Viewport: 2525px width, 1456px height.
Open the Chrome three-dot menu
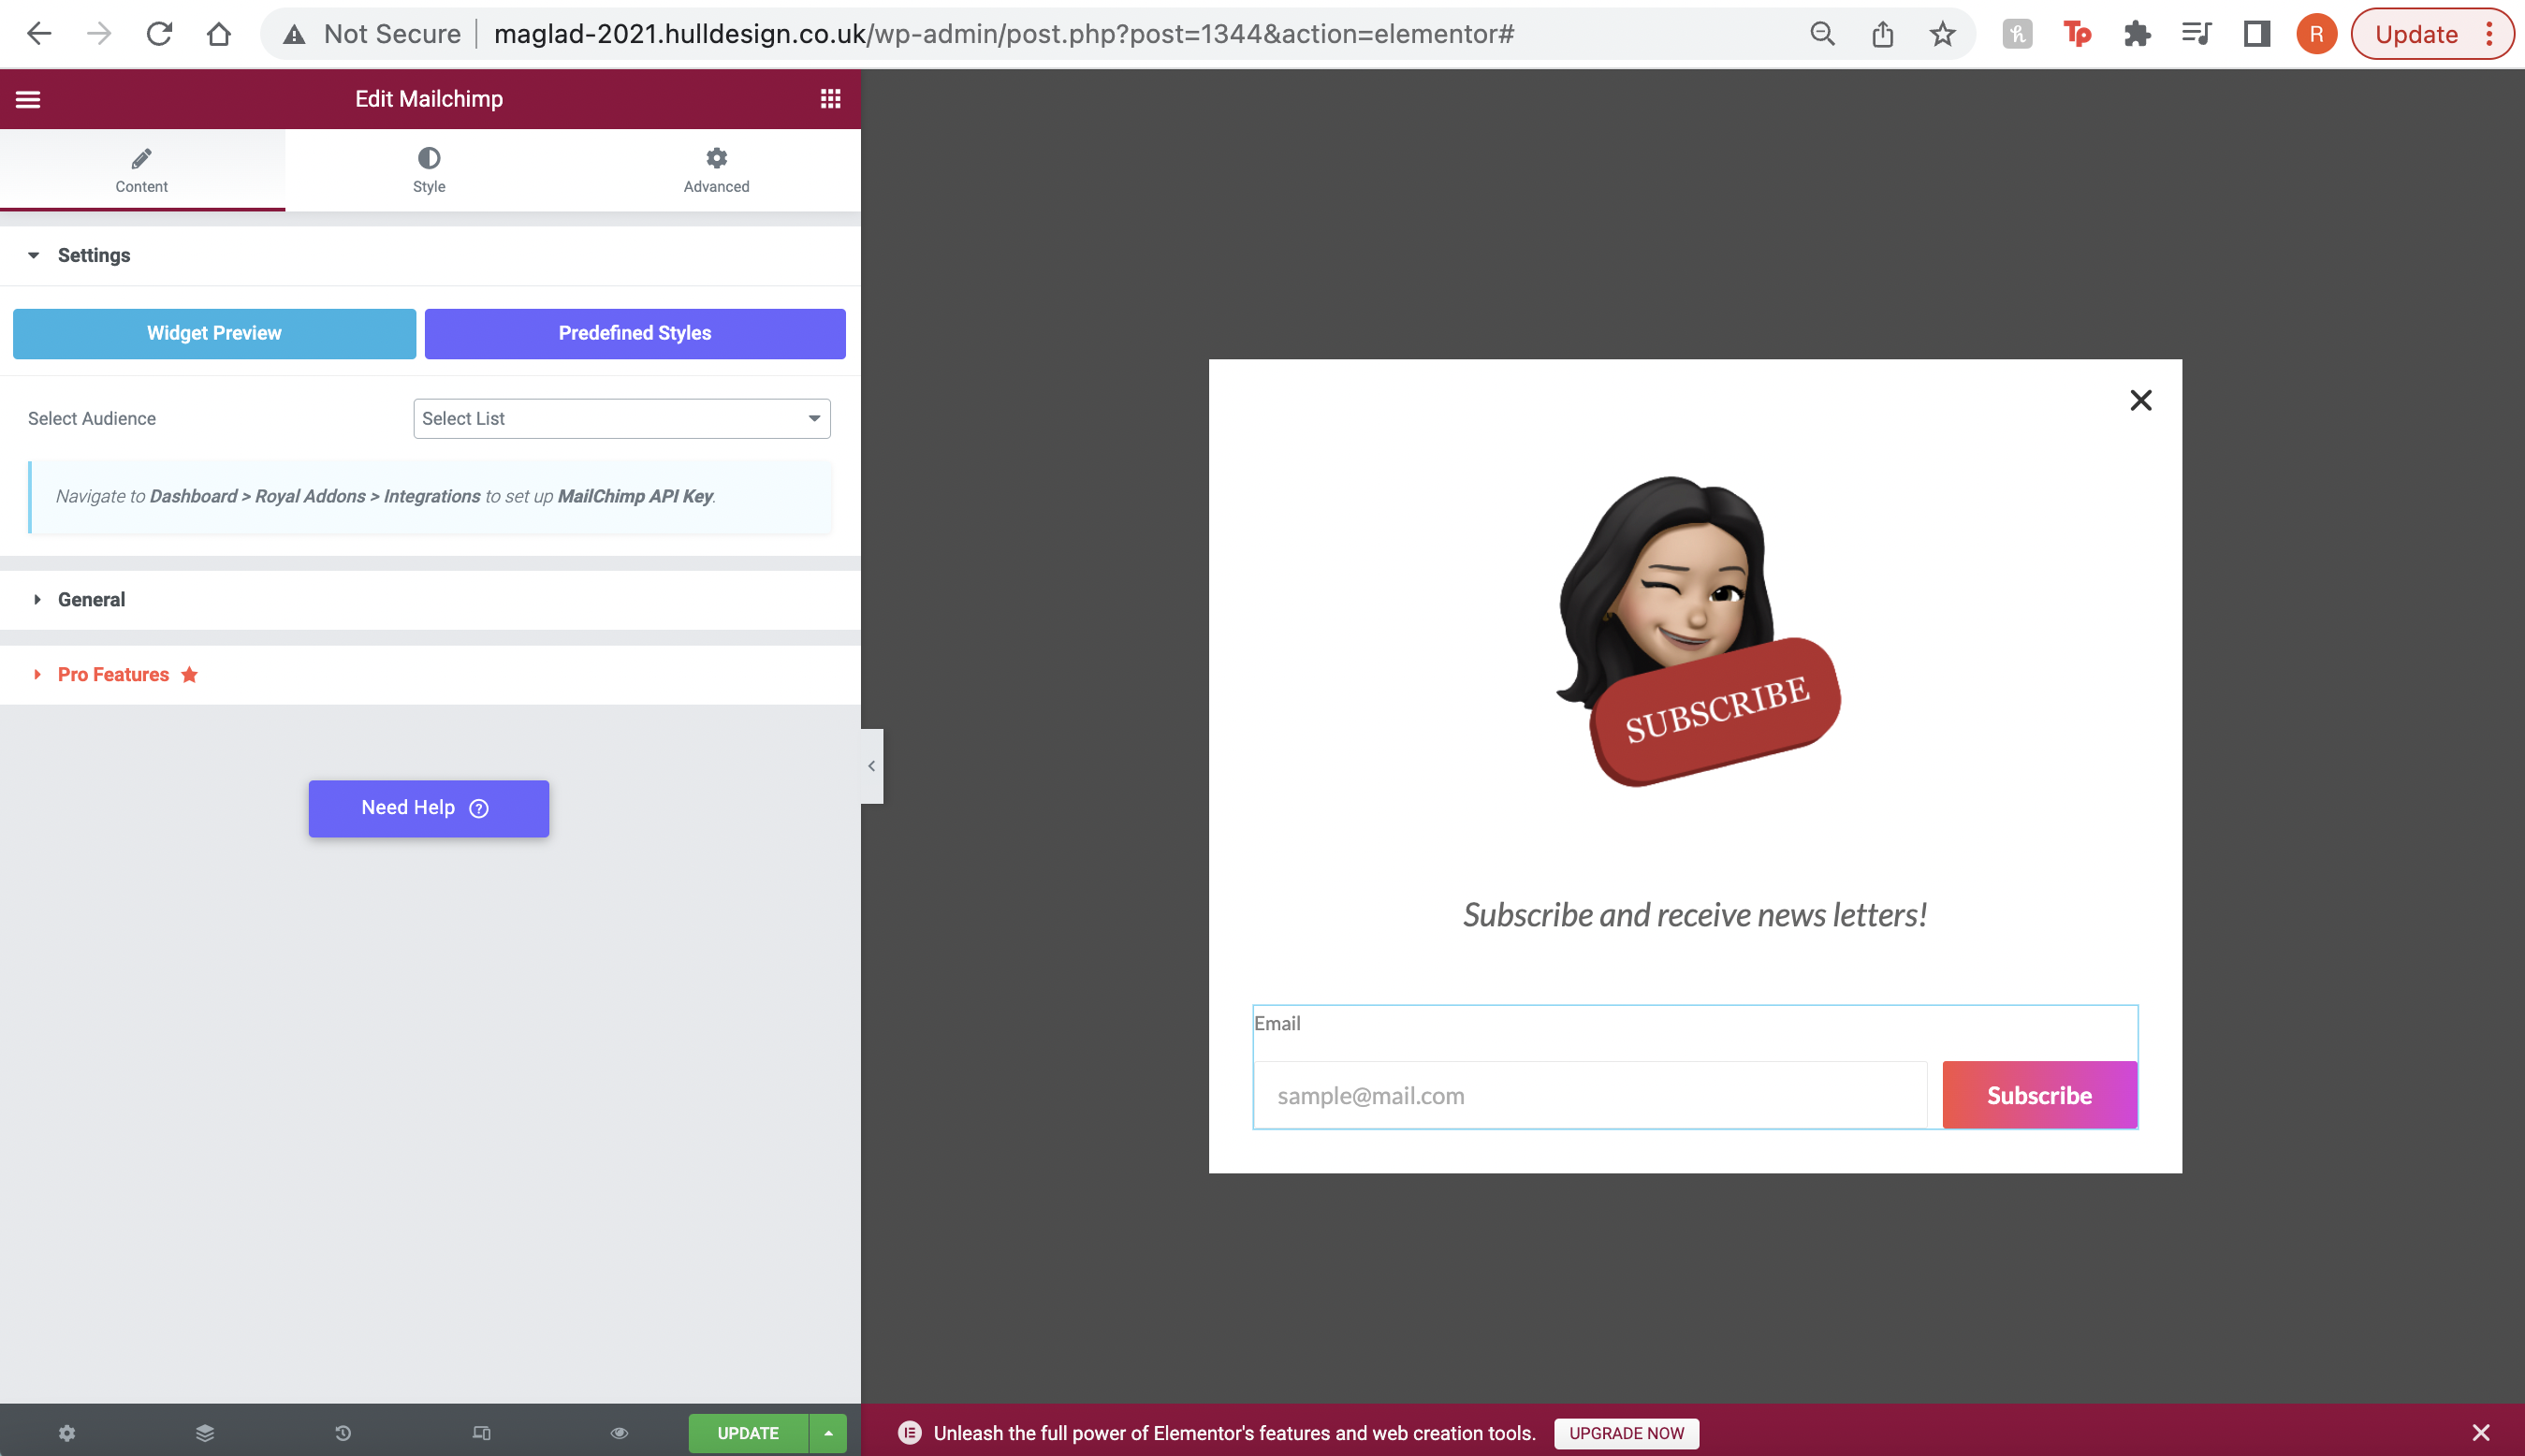click(2490, 34)
